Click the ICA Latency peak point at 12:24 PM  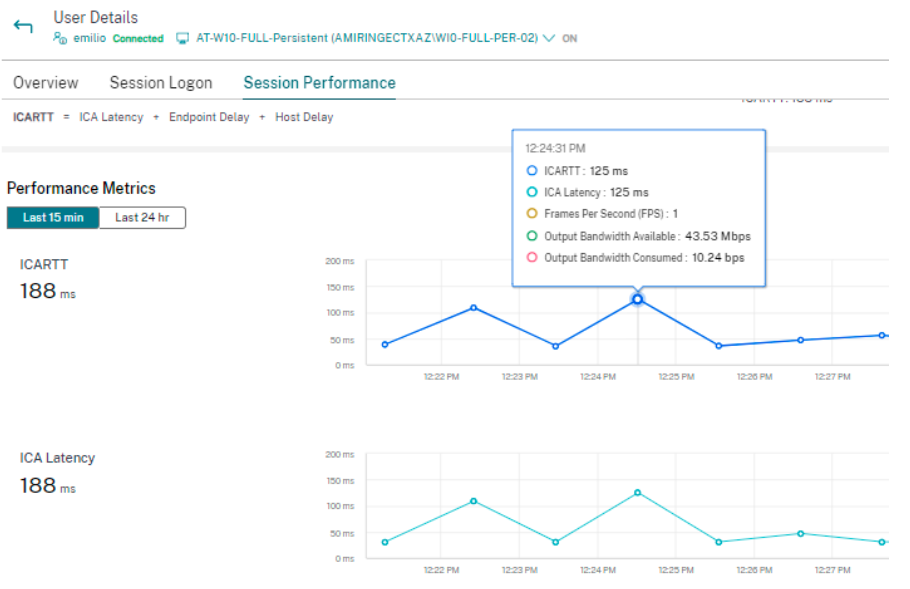(637, 492)
